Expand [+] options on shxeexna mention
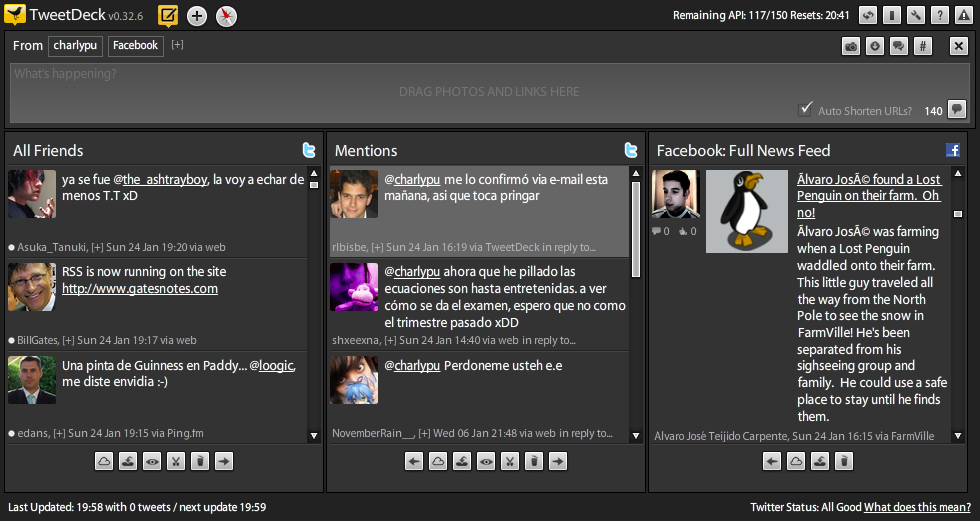Image resolution: width=980 pixels, height=521 pixels. (x=390, y=340)
